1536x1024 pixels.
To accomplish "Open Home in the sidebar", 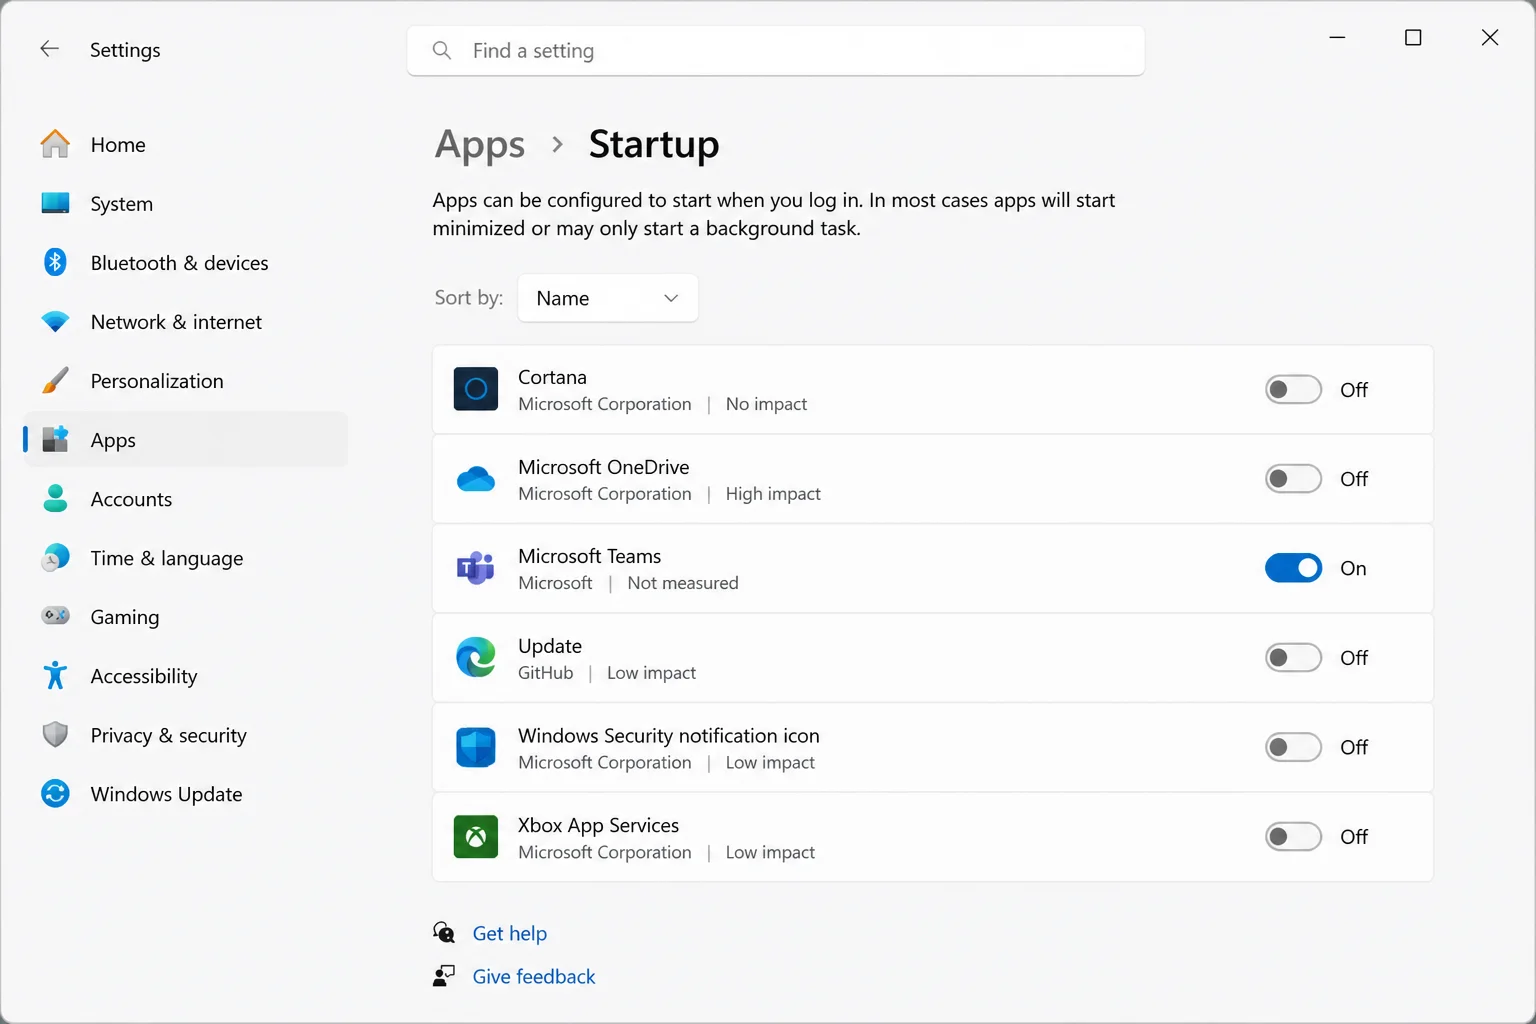I will 186,144.
